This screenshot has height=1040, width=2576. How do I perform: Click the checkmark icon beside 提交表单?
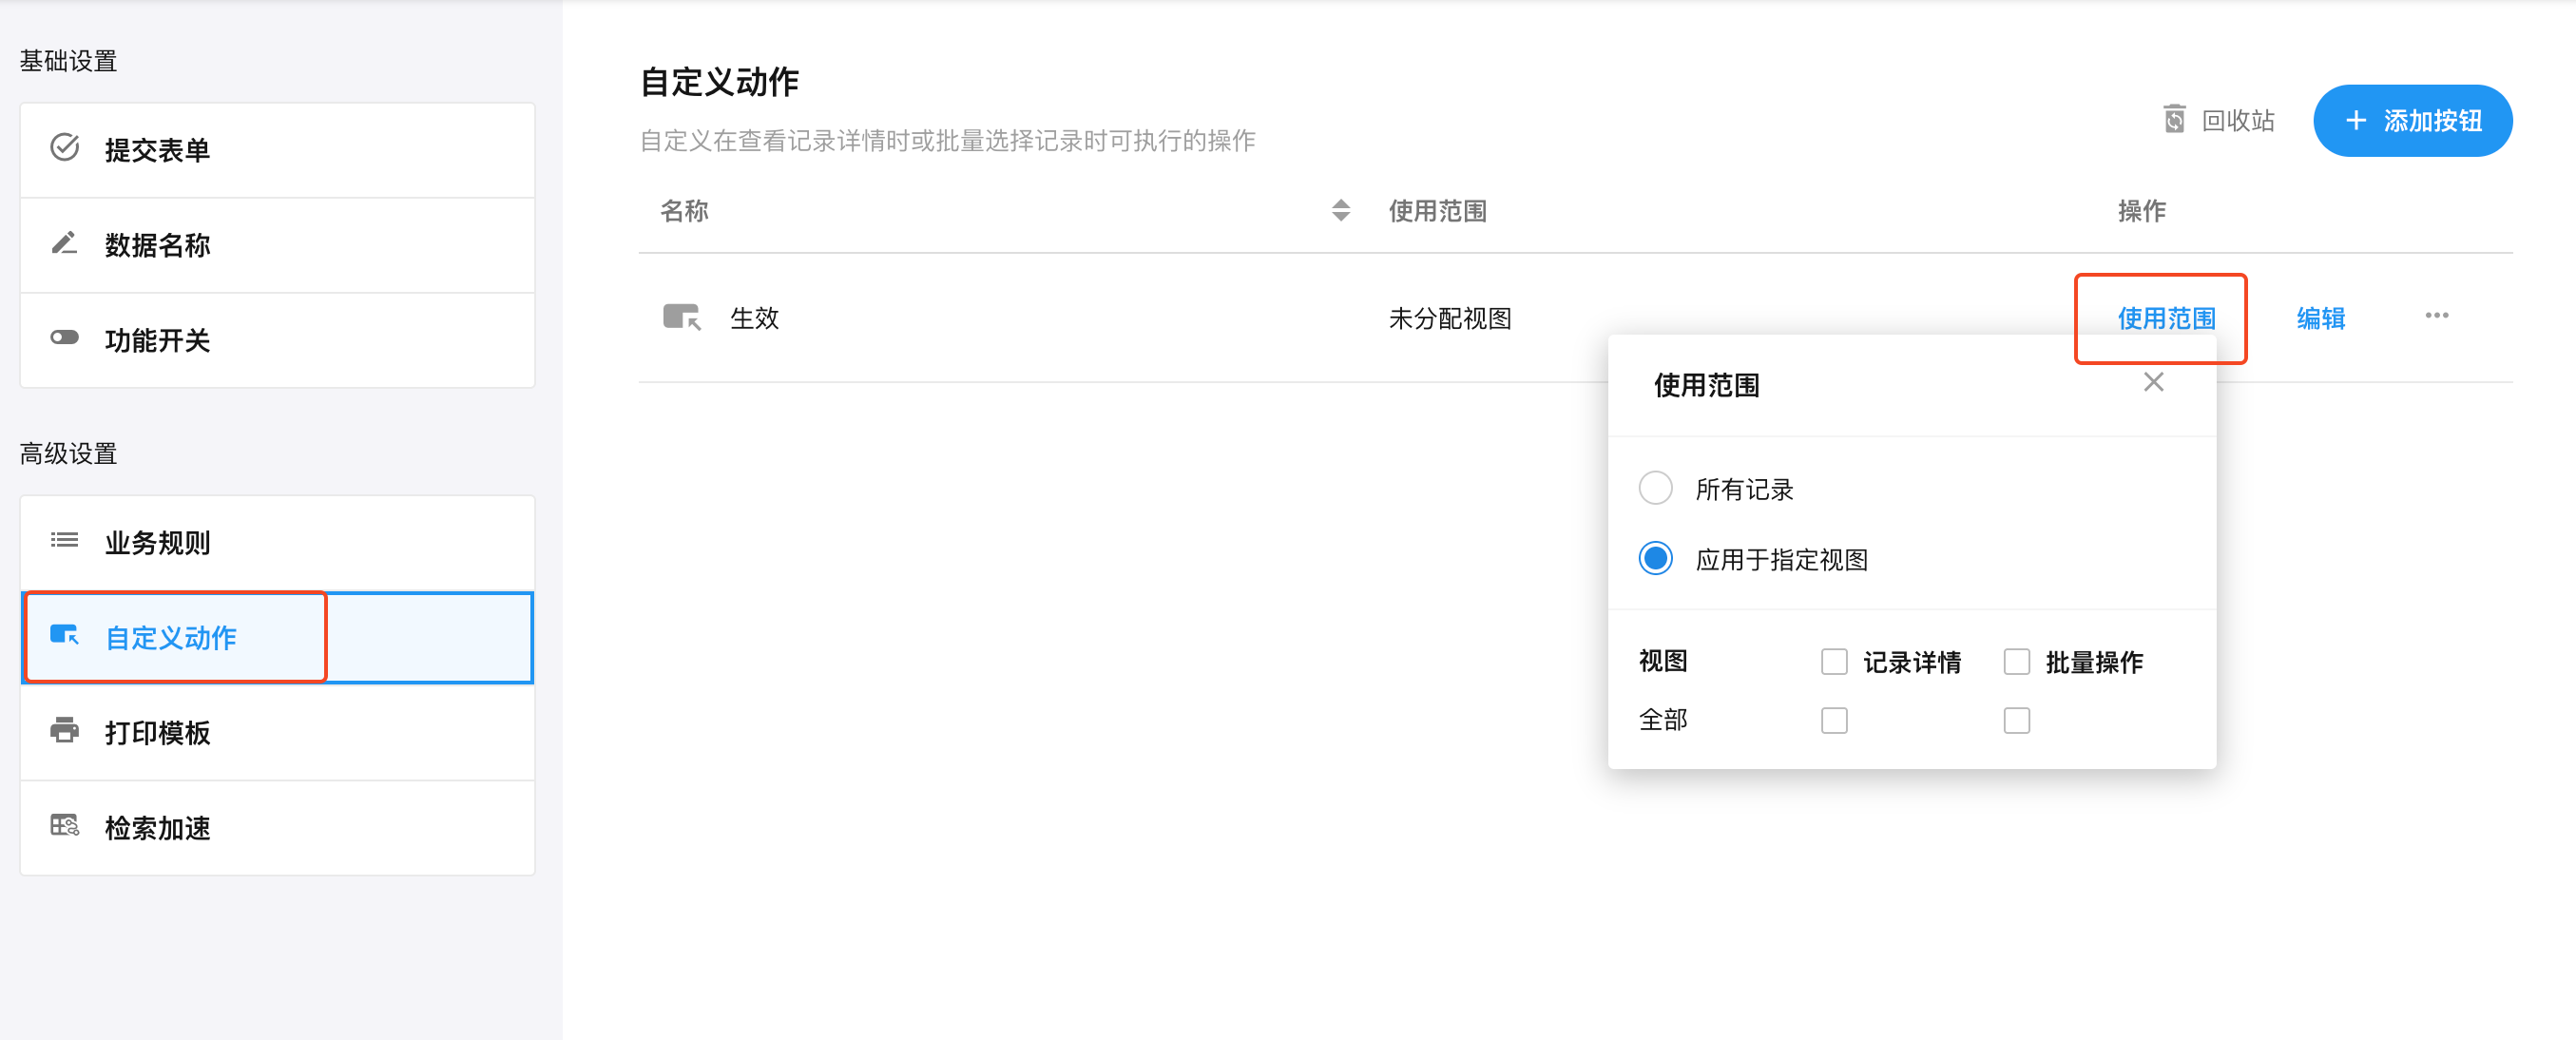coord(65,148)
